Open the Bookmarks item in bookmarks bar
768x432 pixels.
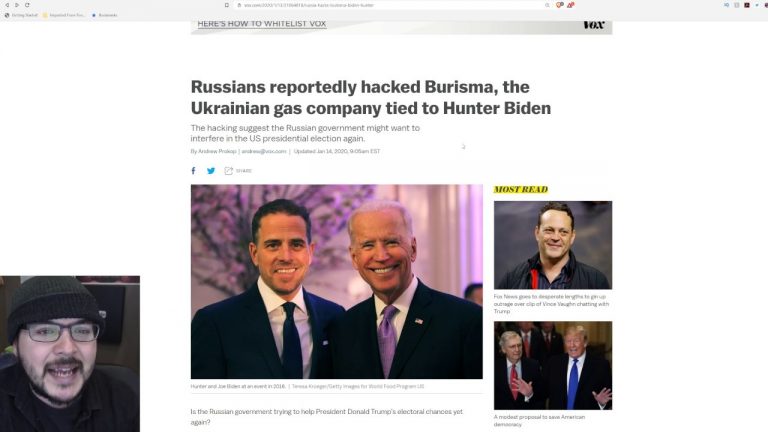pyautogui.click(x=104, y=15)
